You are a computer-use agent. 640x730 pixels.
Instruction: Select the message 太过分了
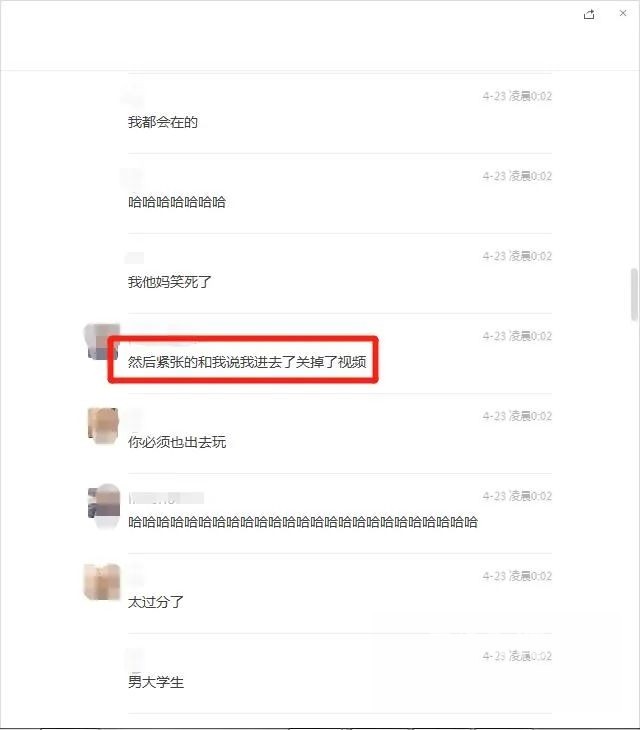click(155, 602)
